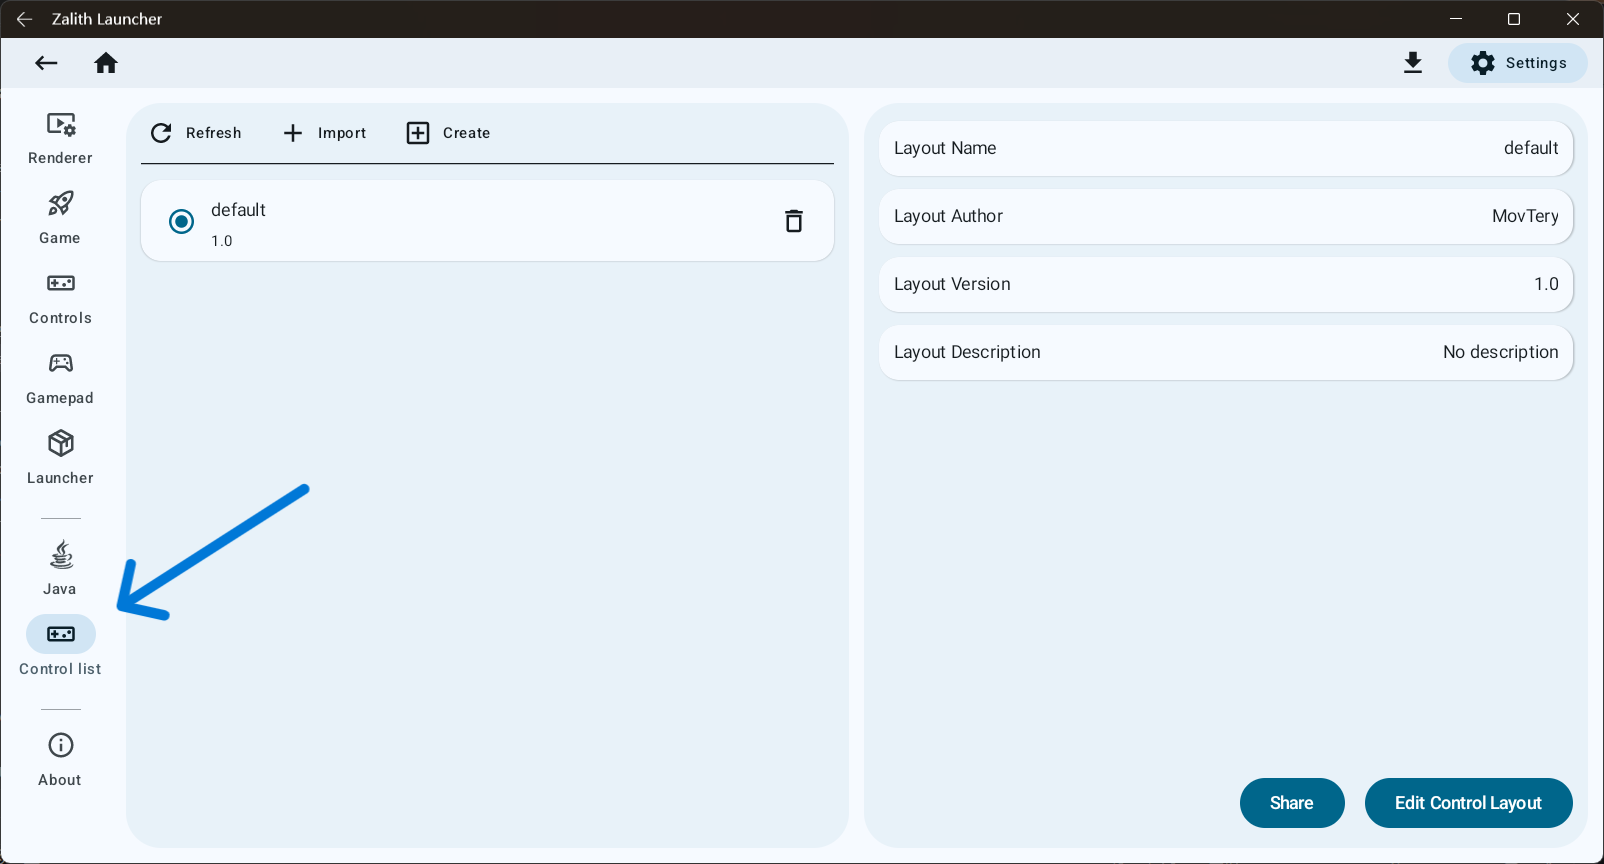This screenshot has width=1604, height=864.
Task: Open the Renderer settings section
Action: click(x=60, y=138)
